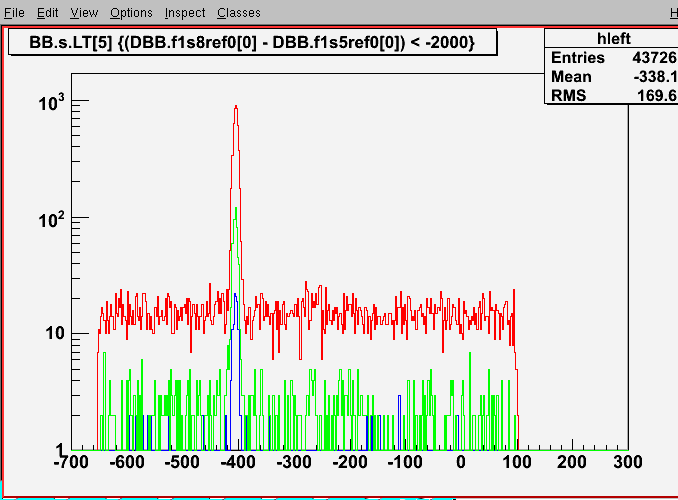Click the x-axis label -700

click(x=71, y=462)
